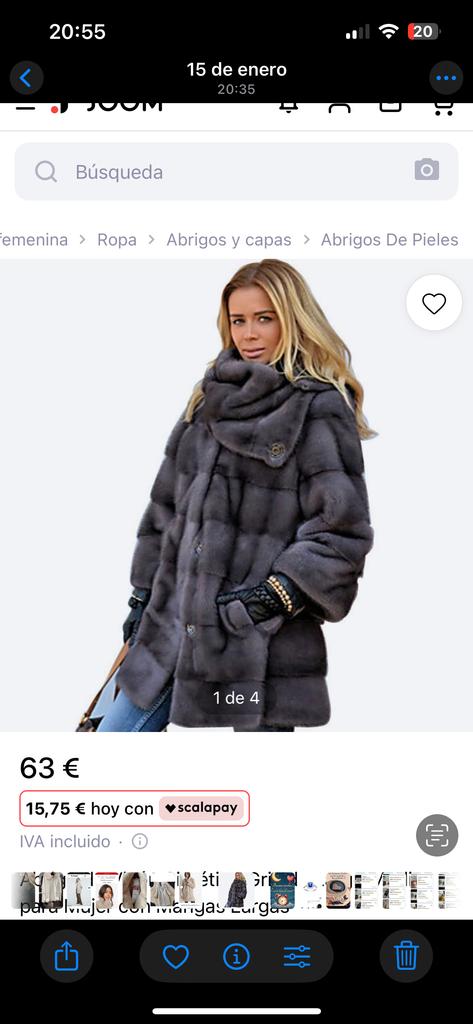Open the Ropa breadcrumb link
This screenshot has width=473, height=1024.
[117, 240]
